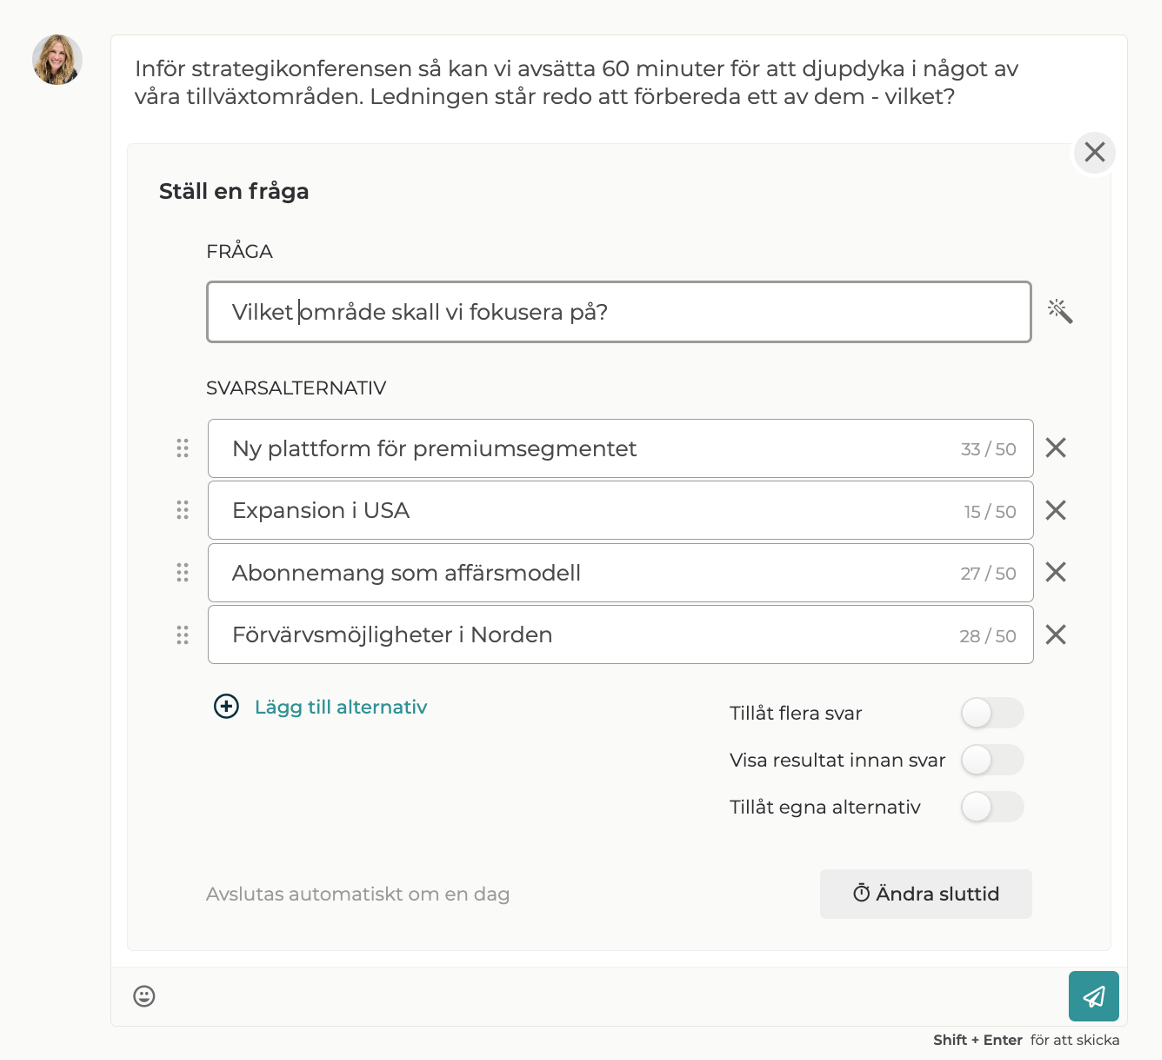Click drag handle for 'Förvärvsmöjligheter i Norden'
Viewport: 1162px width, 1060px height.
coord(182,635)
